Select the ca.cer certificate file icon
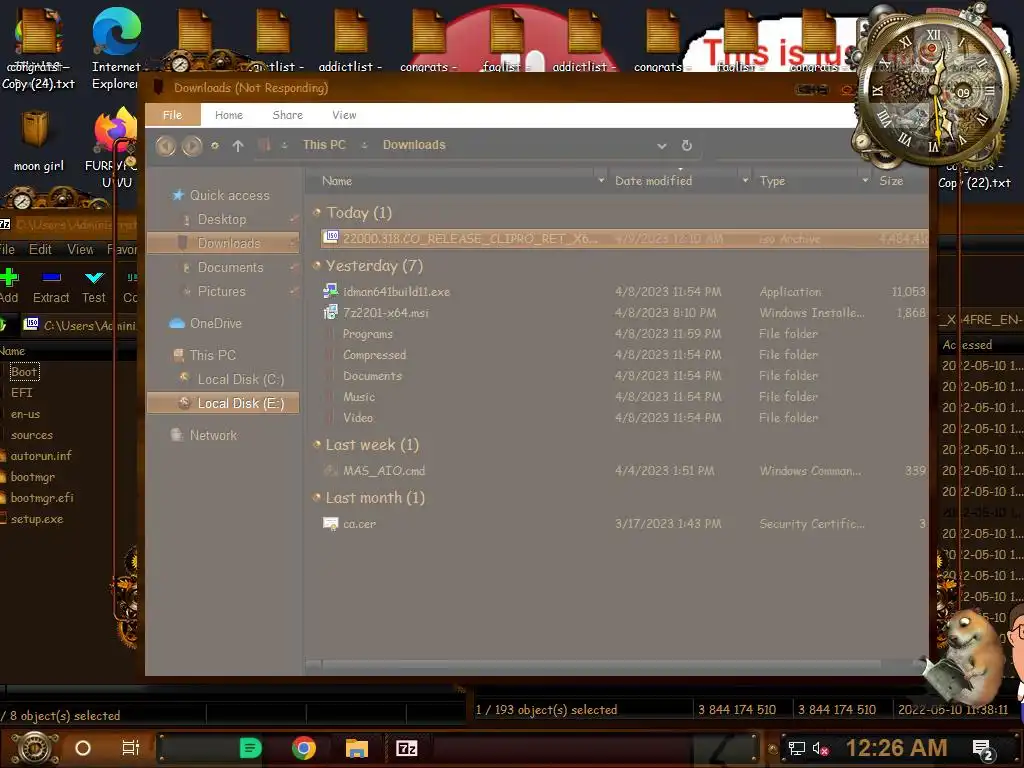The width and height of the screenshot is (1024, 768). pos(331,523)
